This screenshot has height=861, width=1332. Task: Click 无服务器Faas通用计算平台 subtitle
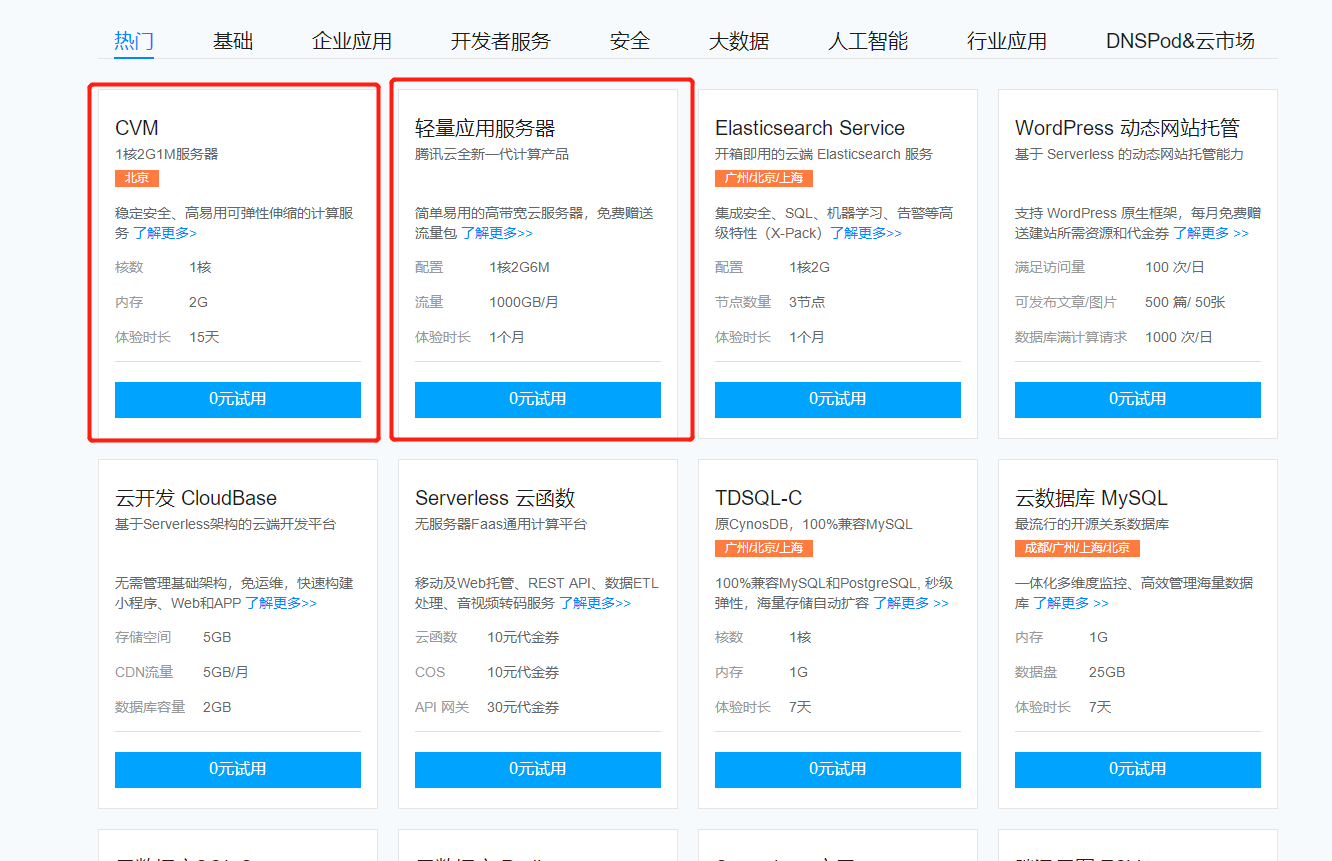[501, 524]
